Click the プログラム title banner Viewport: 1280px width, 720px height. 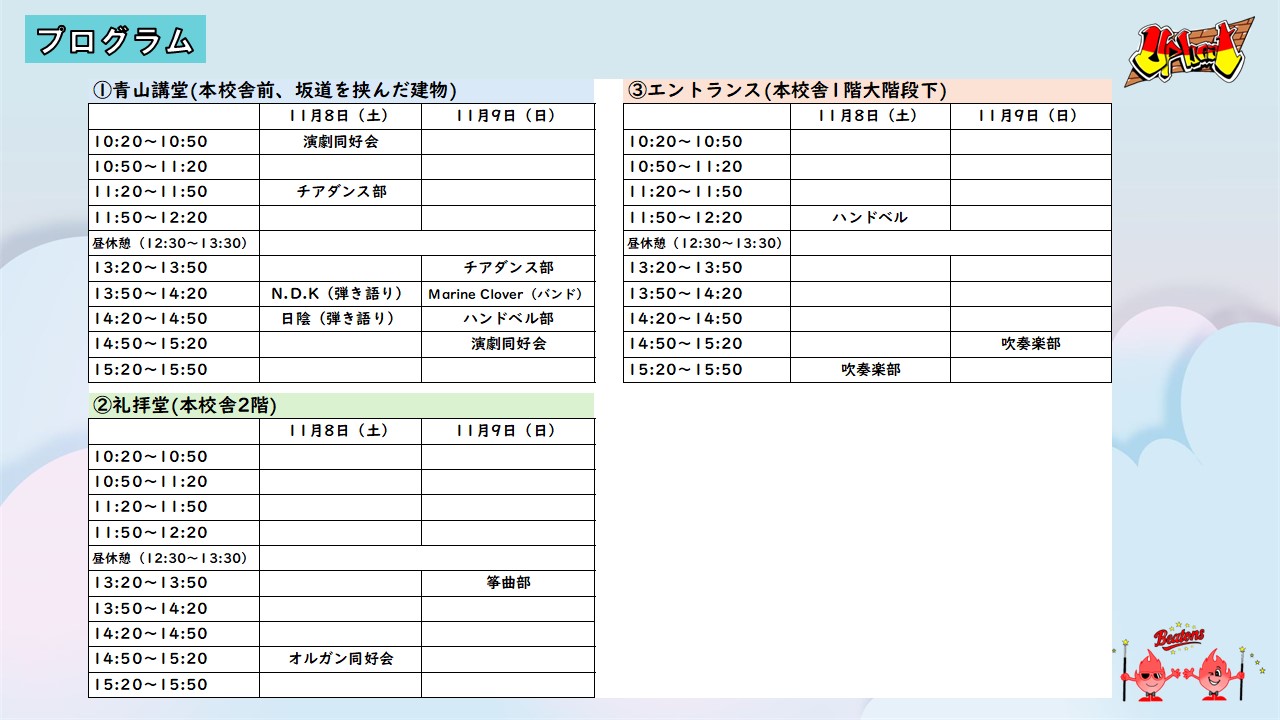pos(115,40)
